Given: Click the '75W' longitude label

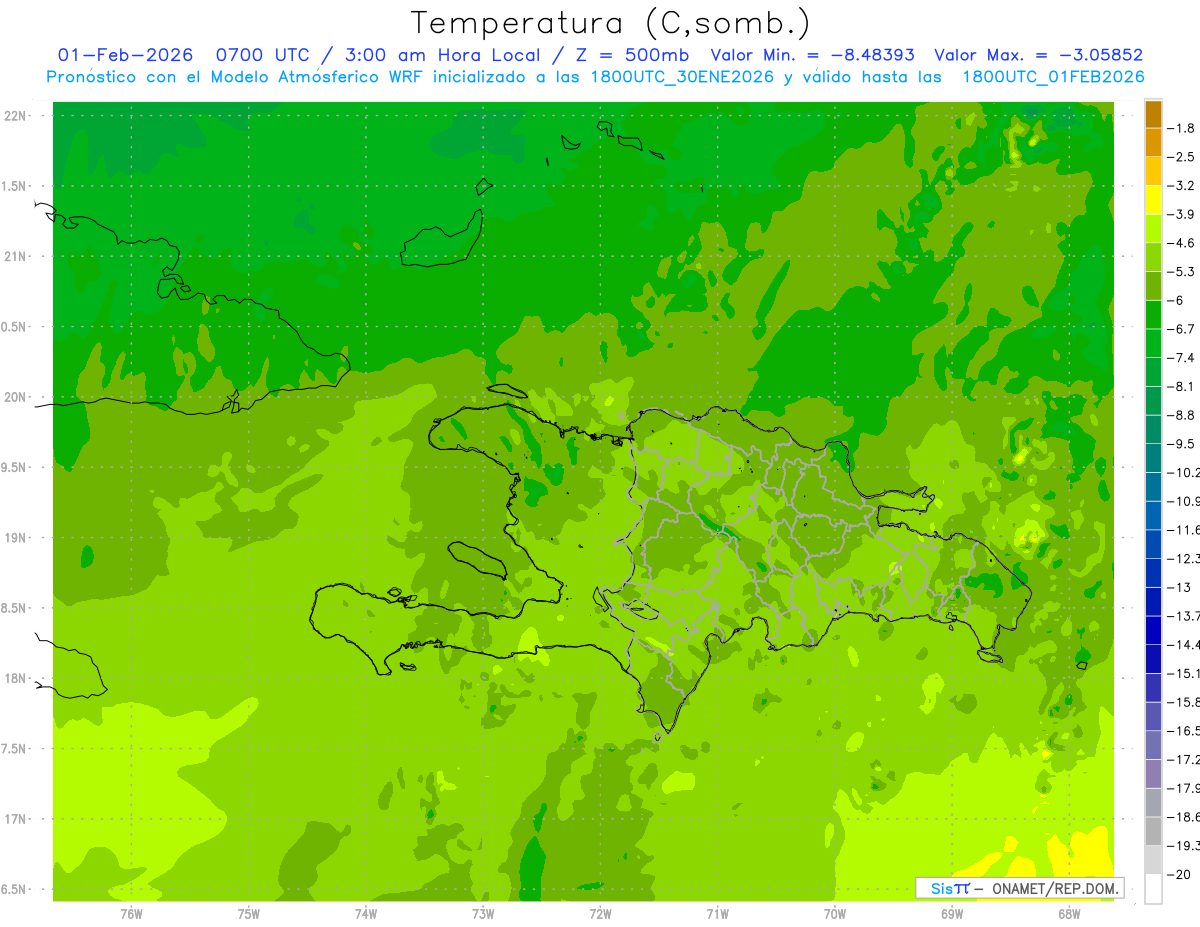Looking at the screenshot, I should 249,913.
